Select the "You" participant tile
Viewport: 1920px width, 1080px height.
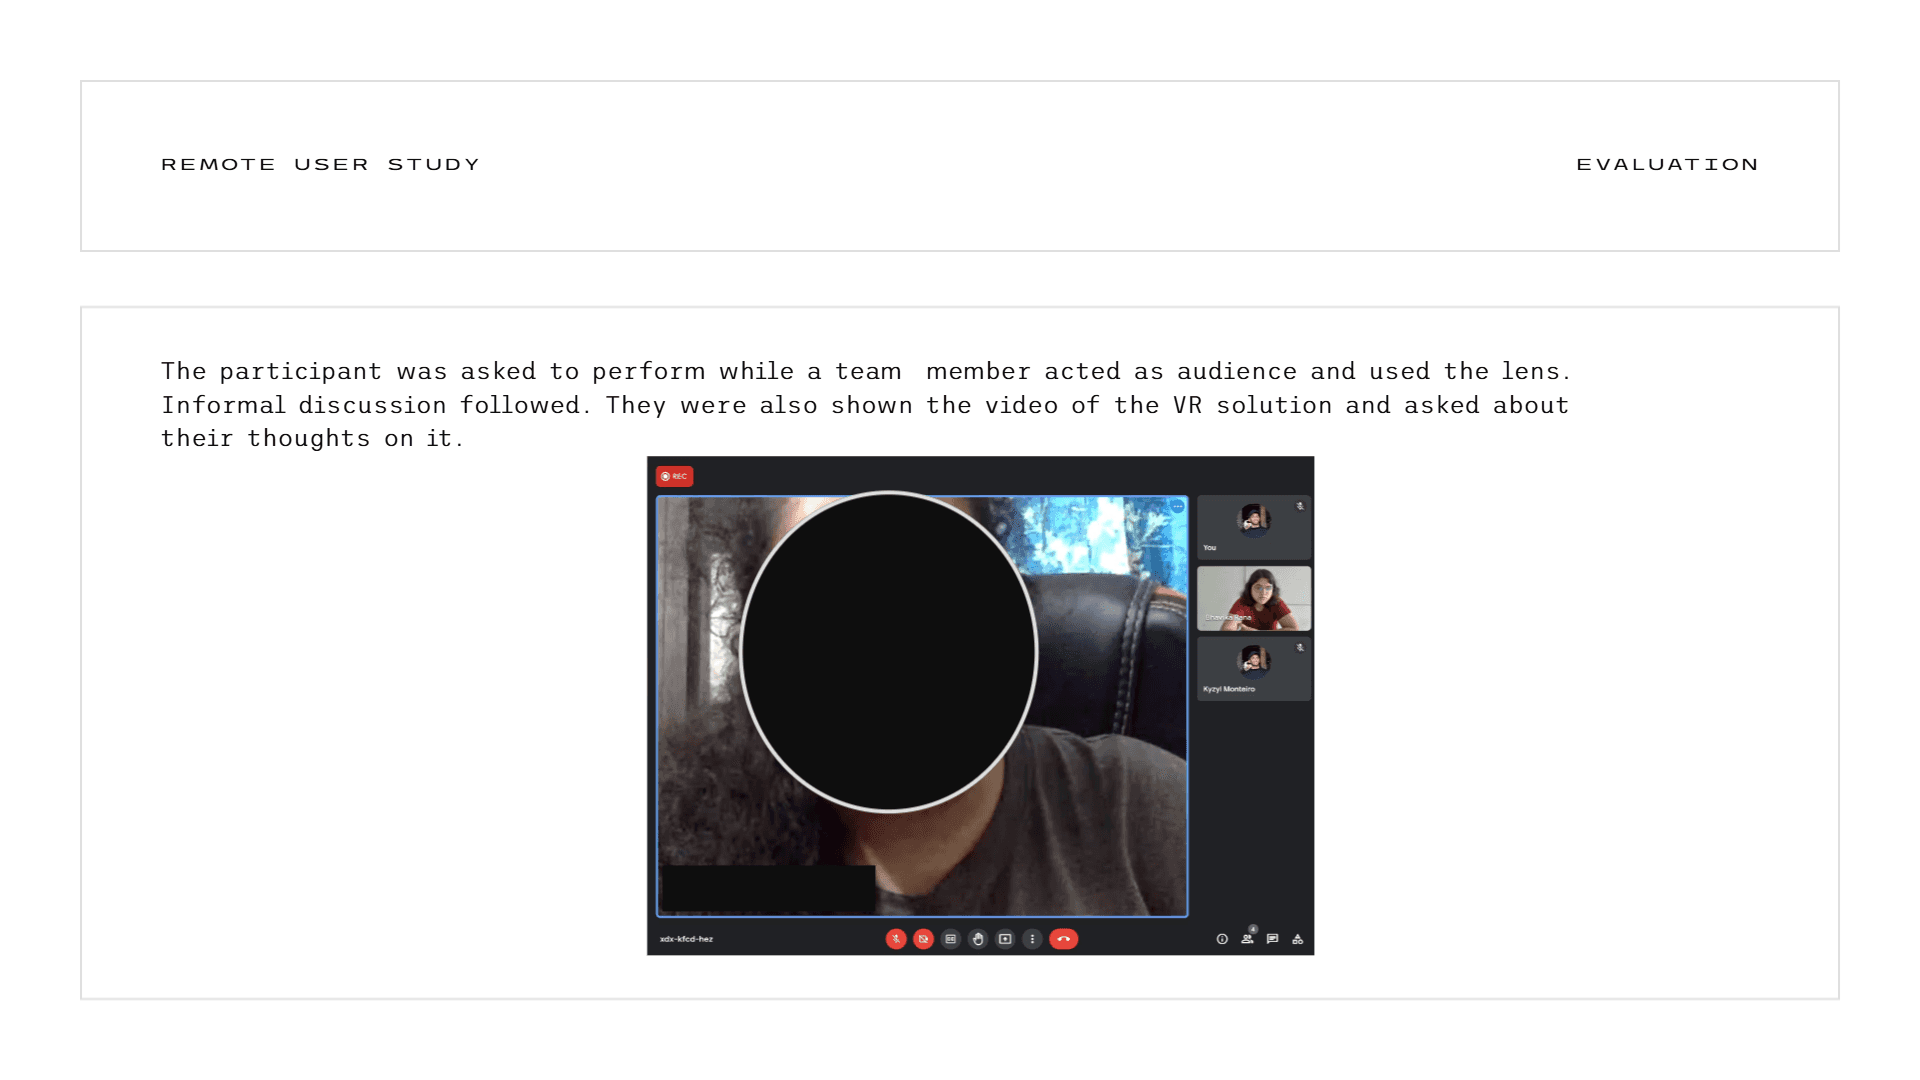point(1253,527)
